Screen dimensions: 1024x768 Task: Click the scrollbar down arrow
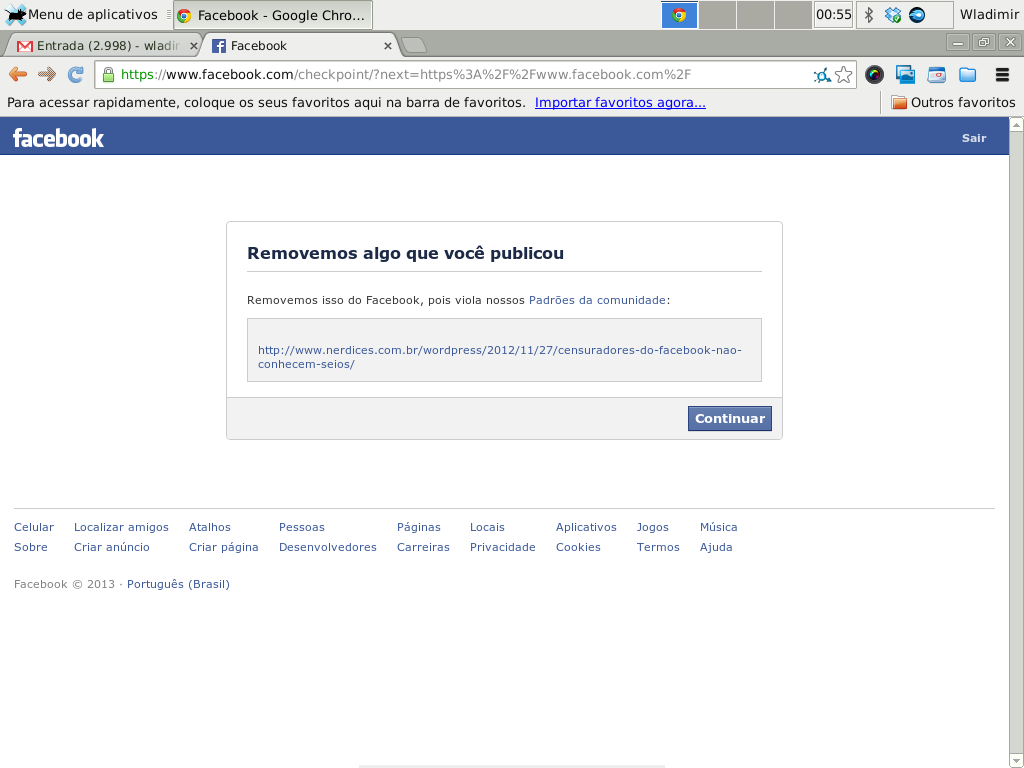coord(1016,761)
